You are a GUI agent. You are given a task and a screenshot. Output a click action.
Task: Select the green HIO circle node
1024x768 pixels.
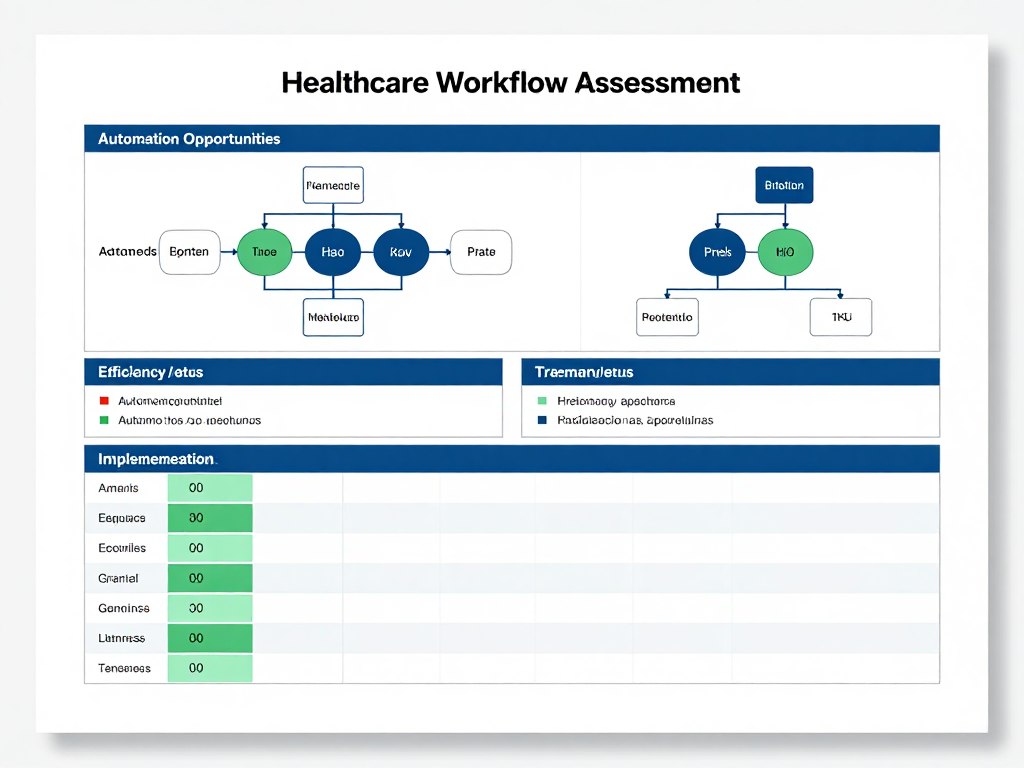pyautogui.click(x=786, y=252)
